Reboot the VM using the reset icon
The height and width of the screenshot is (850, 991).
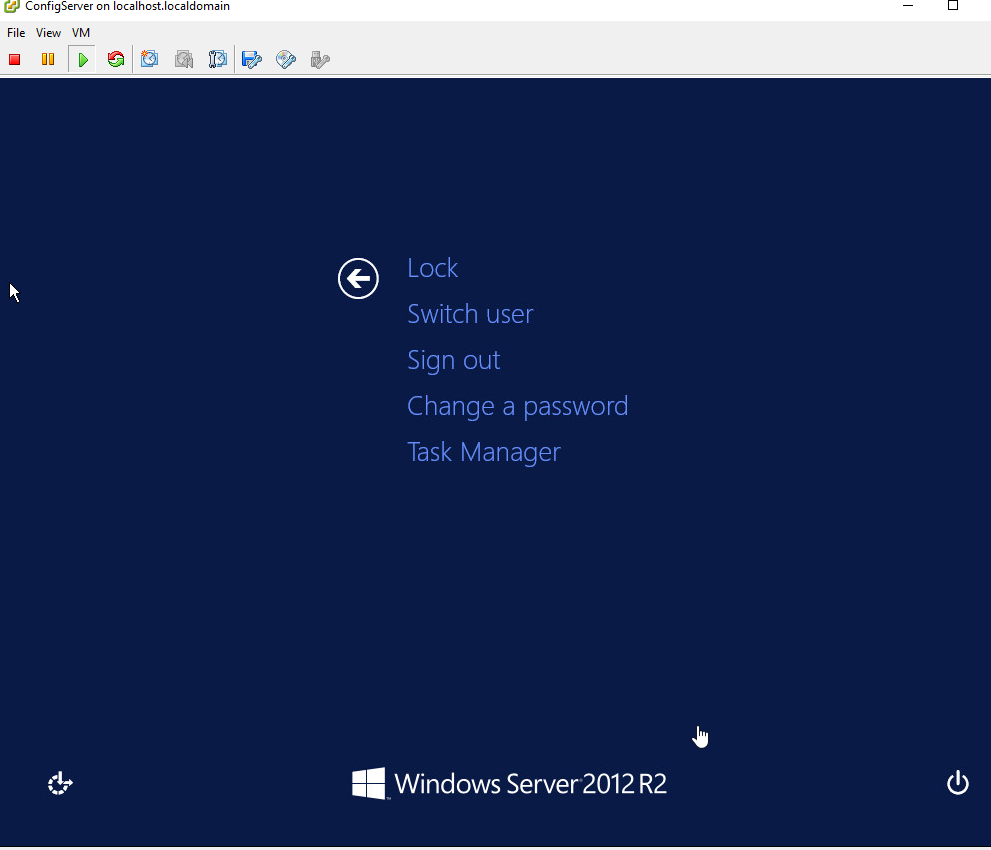(115, 59)
